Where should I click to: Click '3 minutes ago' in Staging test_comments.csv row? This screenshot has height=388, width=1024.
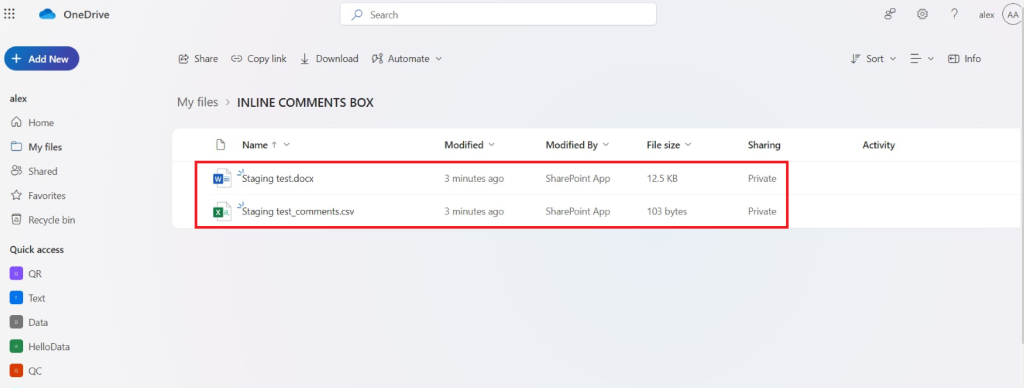click(474, 212)
